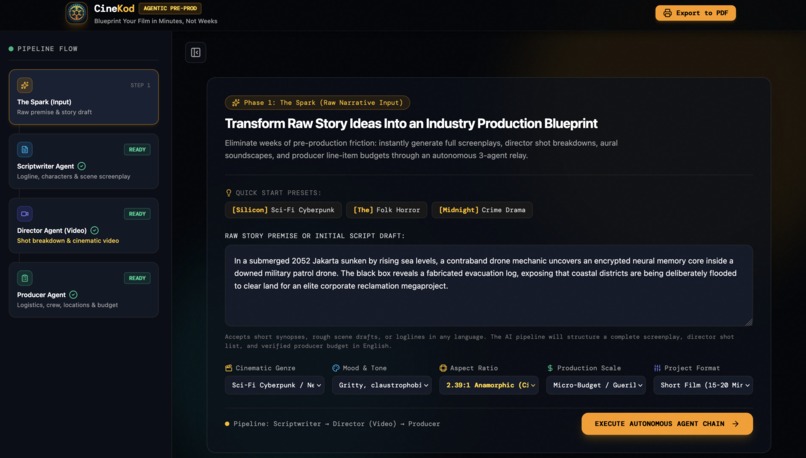The image size is (806, 458).
Task: Apply the [Midnight] Crime Drama preset
Action: click(482, 210)
